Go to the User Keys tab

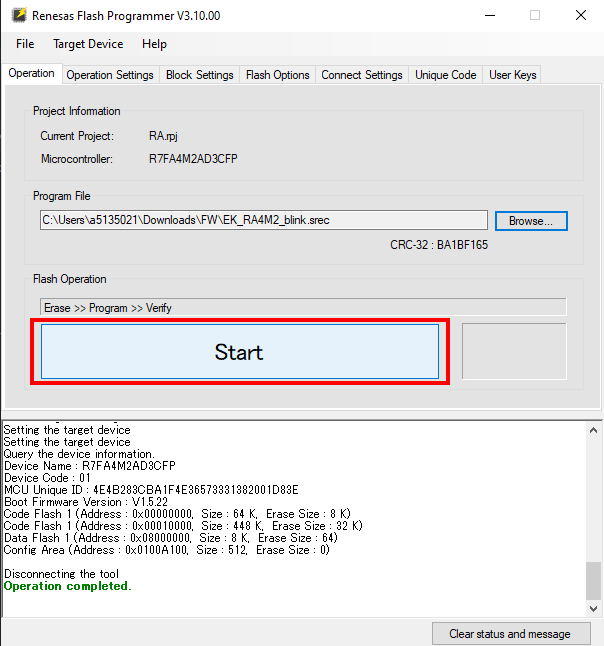[513, 75]
